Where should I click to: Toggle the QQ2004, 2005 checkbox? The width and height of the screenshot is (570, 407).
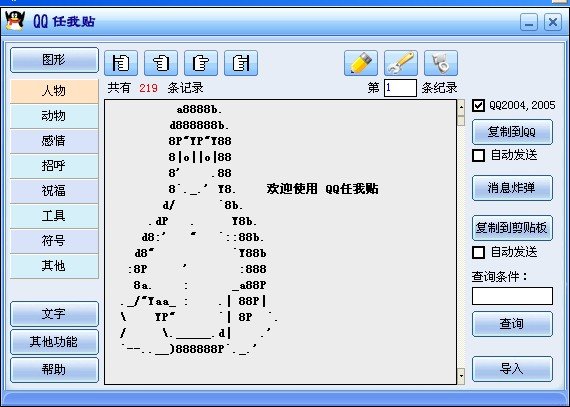coord(478,106)
